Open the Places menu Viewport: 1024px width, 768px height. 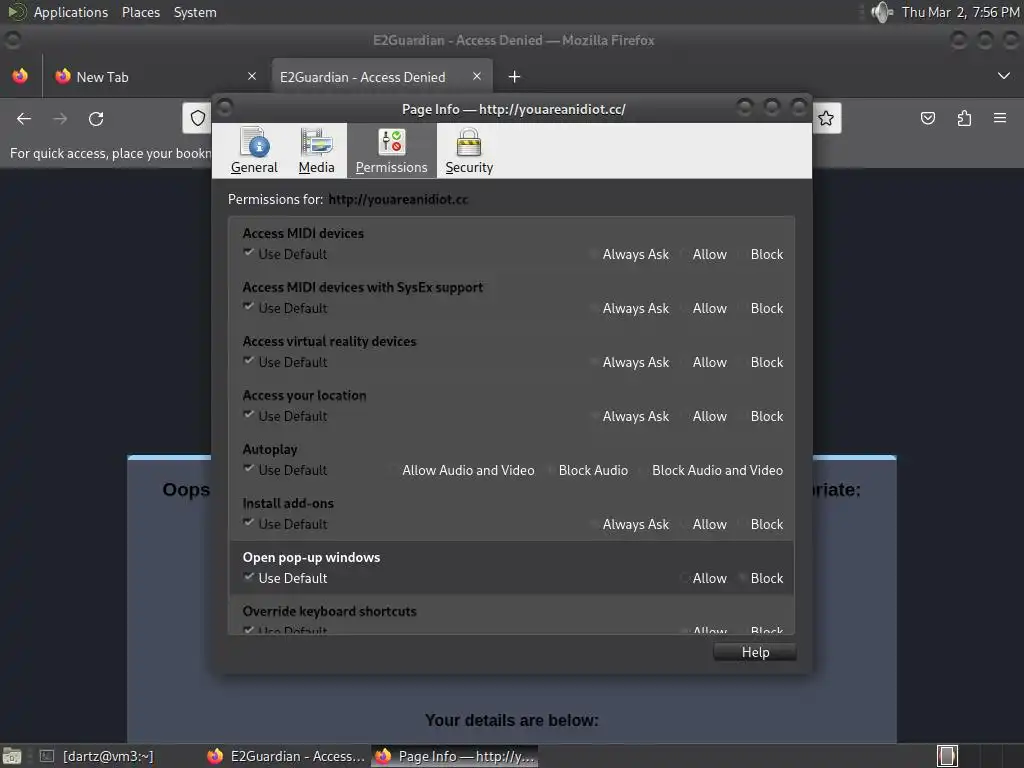[x=141, y=12]
